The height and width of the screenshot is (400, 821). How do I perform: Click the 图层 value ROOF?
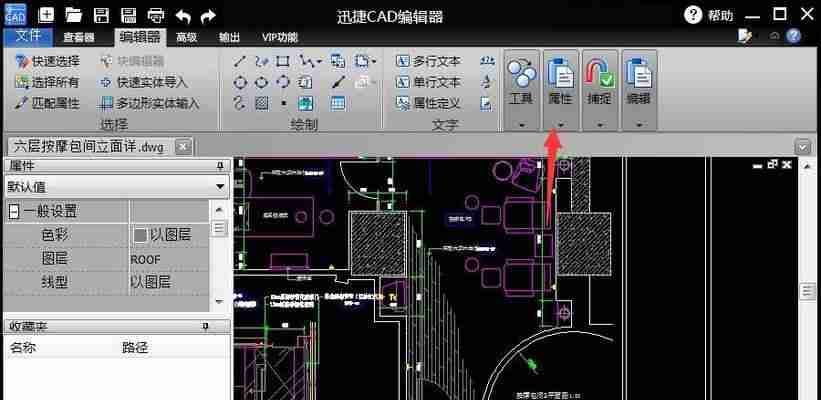tap(146, 260)
